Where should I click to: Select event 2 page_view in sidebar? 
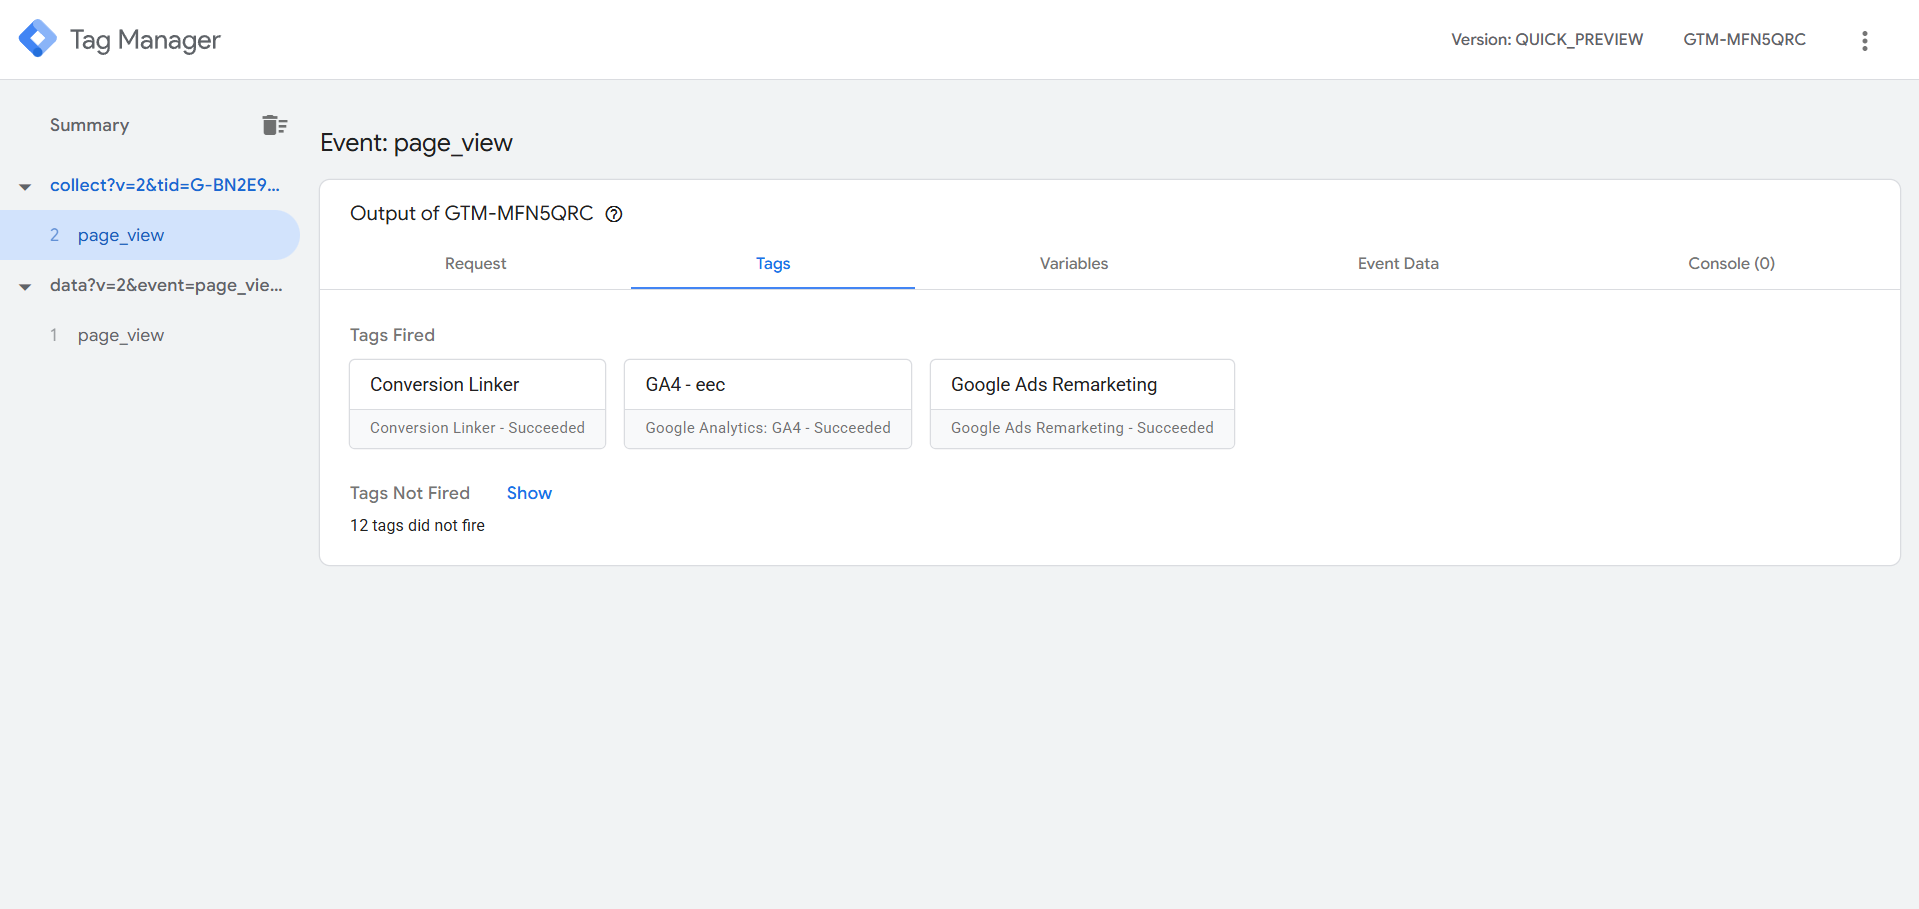click(x=121, y=235)
